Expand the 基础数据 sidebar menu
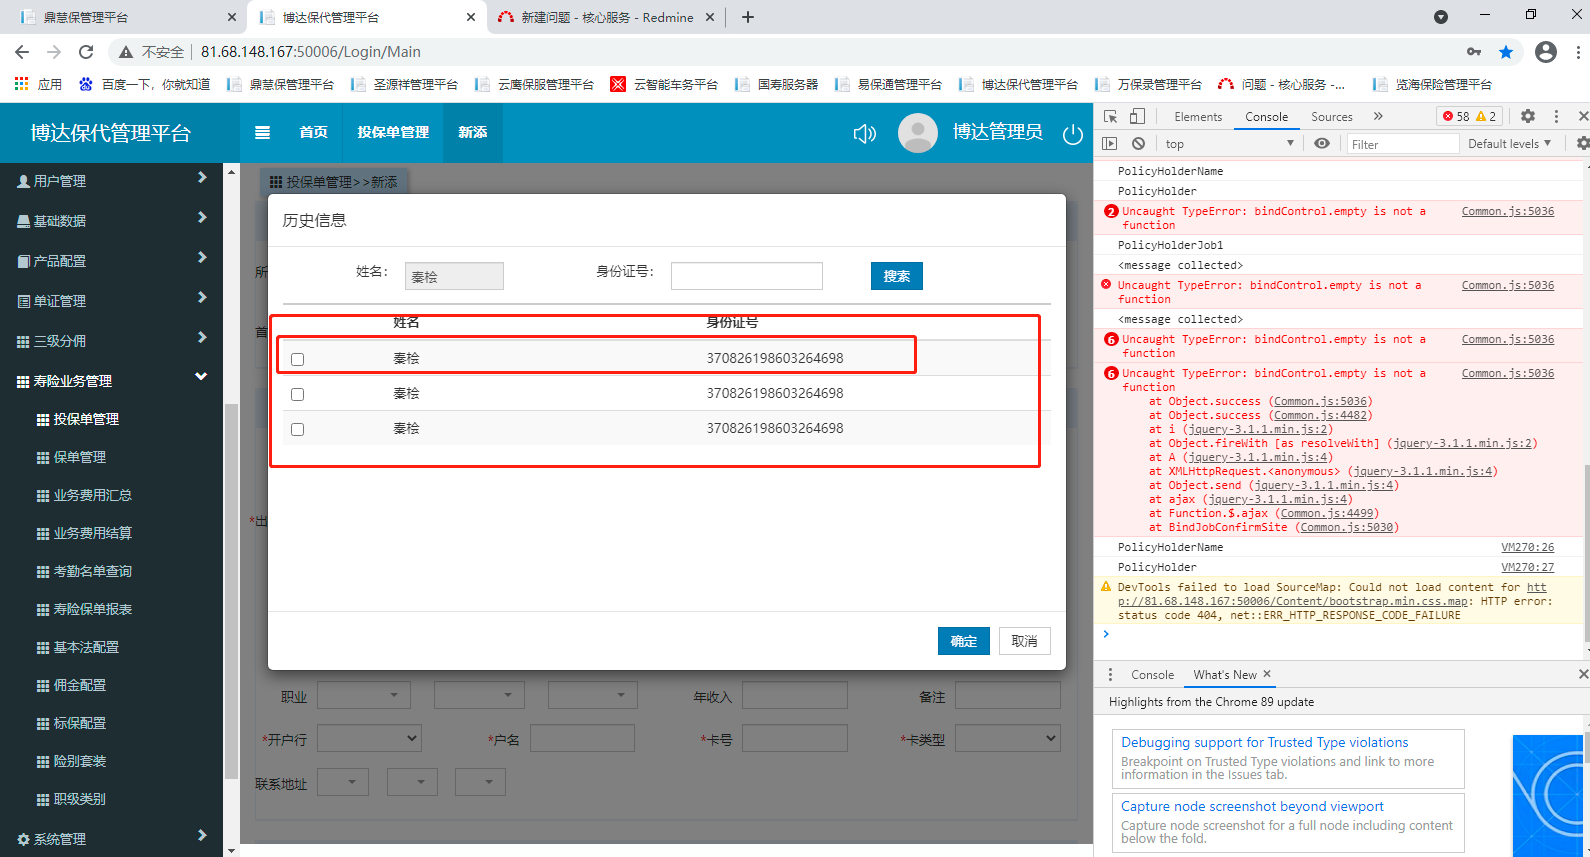1590x857 pixels. coord(112,221)
